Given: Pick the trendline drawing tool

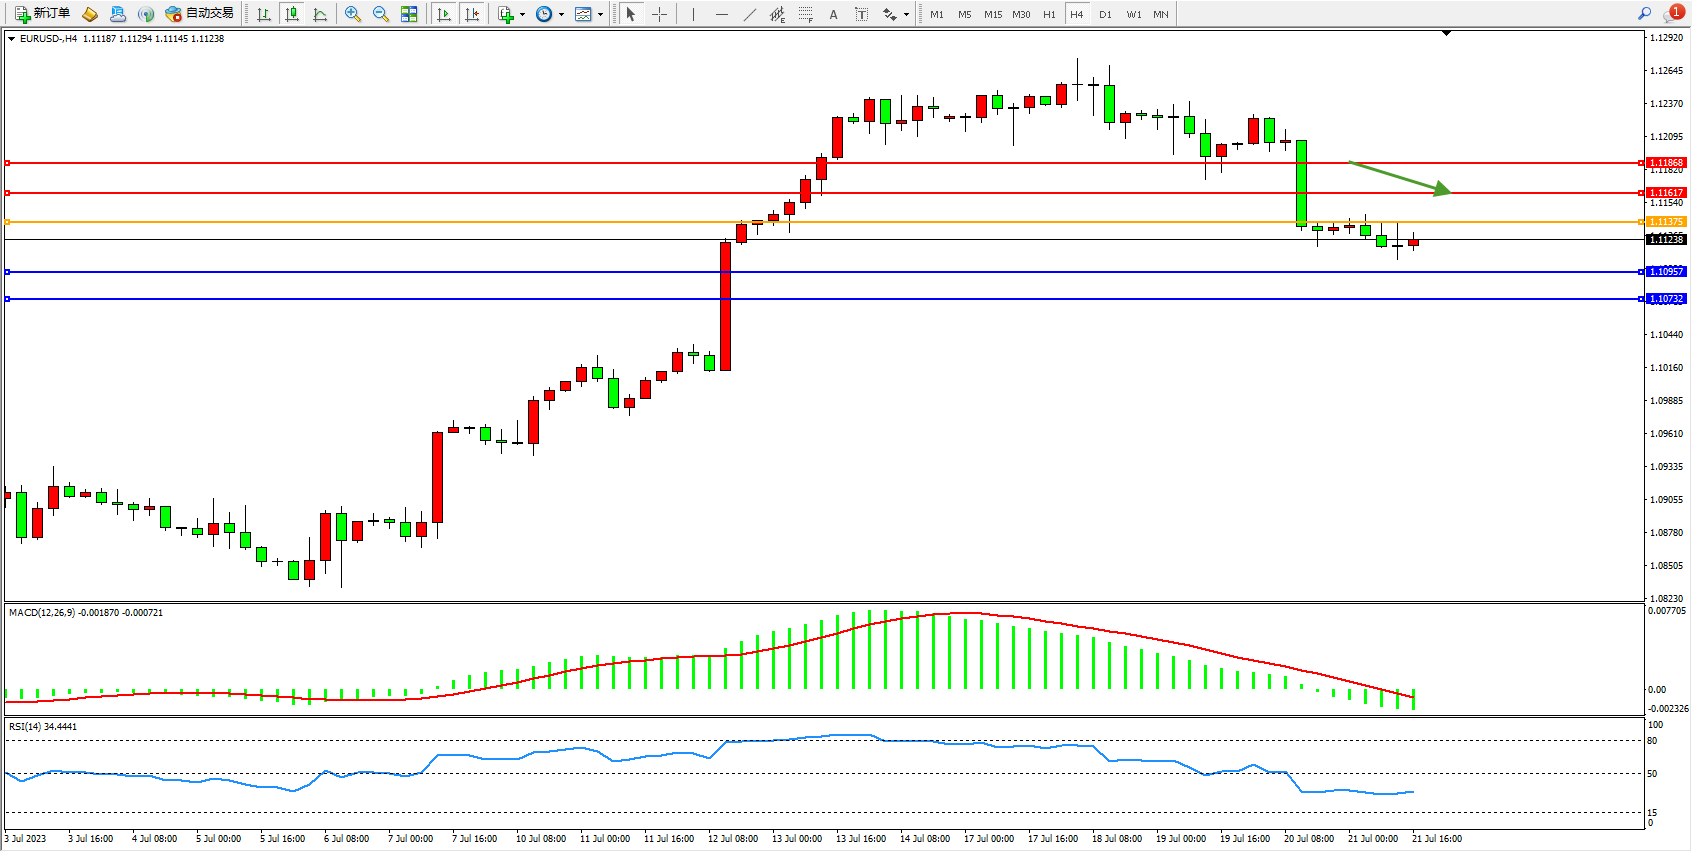Looking at the screenshot, I should pos(750,14).
